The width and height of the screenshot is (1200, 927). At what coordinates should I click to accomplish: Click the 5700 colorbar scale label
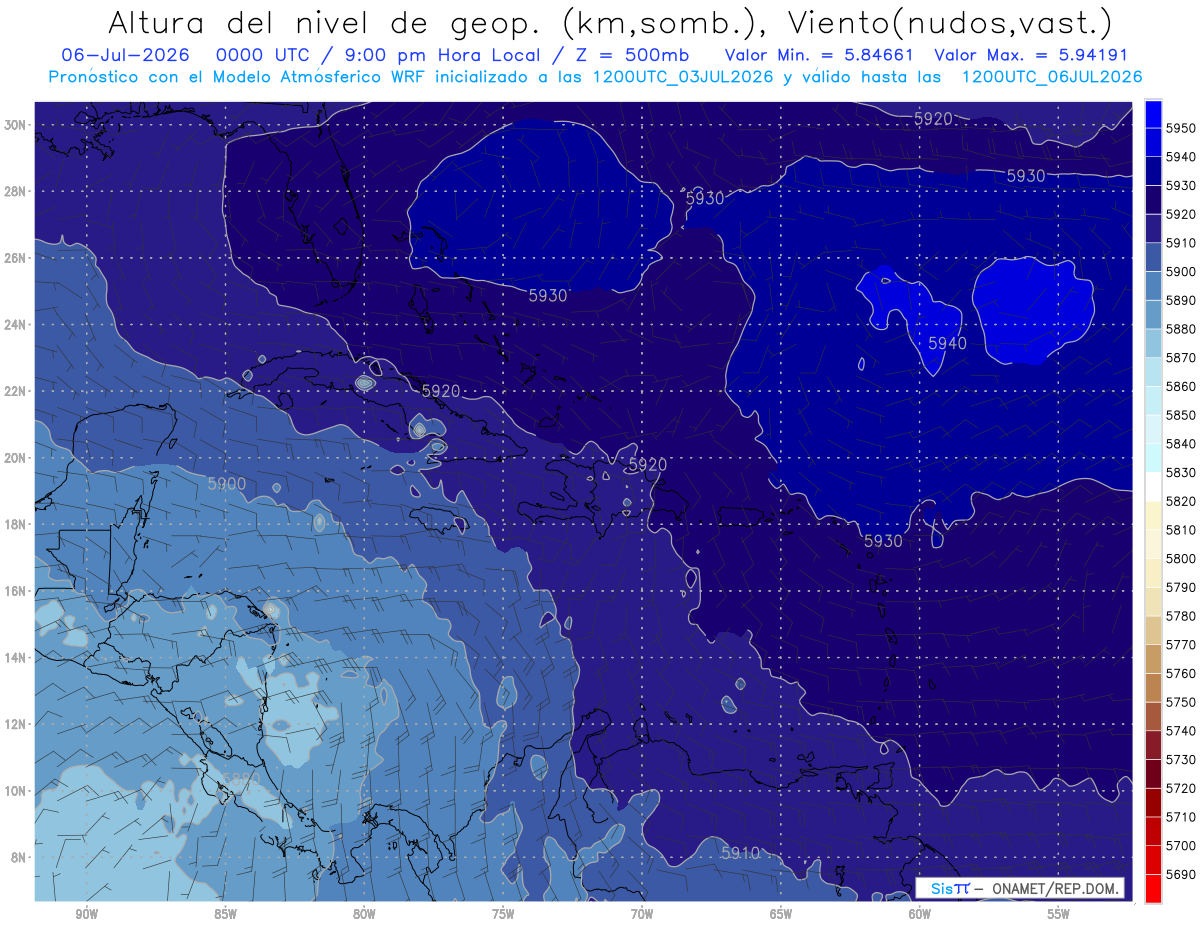1180,845
